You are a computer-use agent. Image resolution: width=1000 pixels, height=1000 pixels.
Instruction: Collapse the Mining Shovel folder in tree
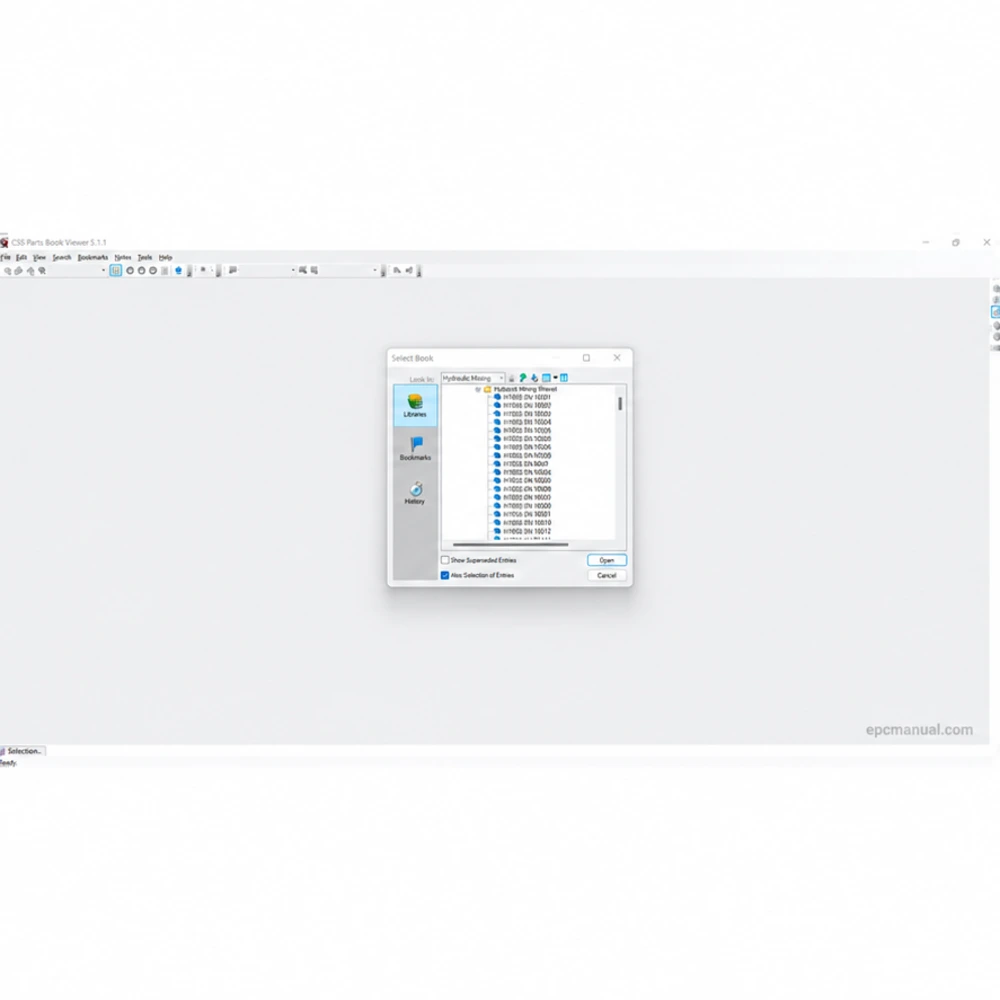tap(478, 389)
